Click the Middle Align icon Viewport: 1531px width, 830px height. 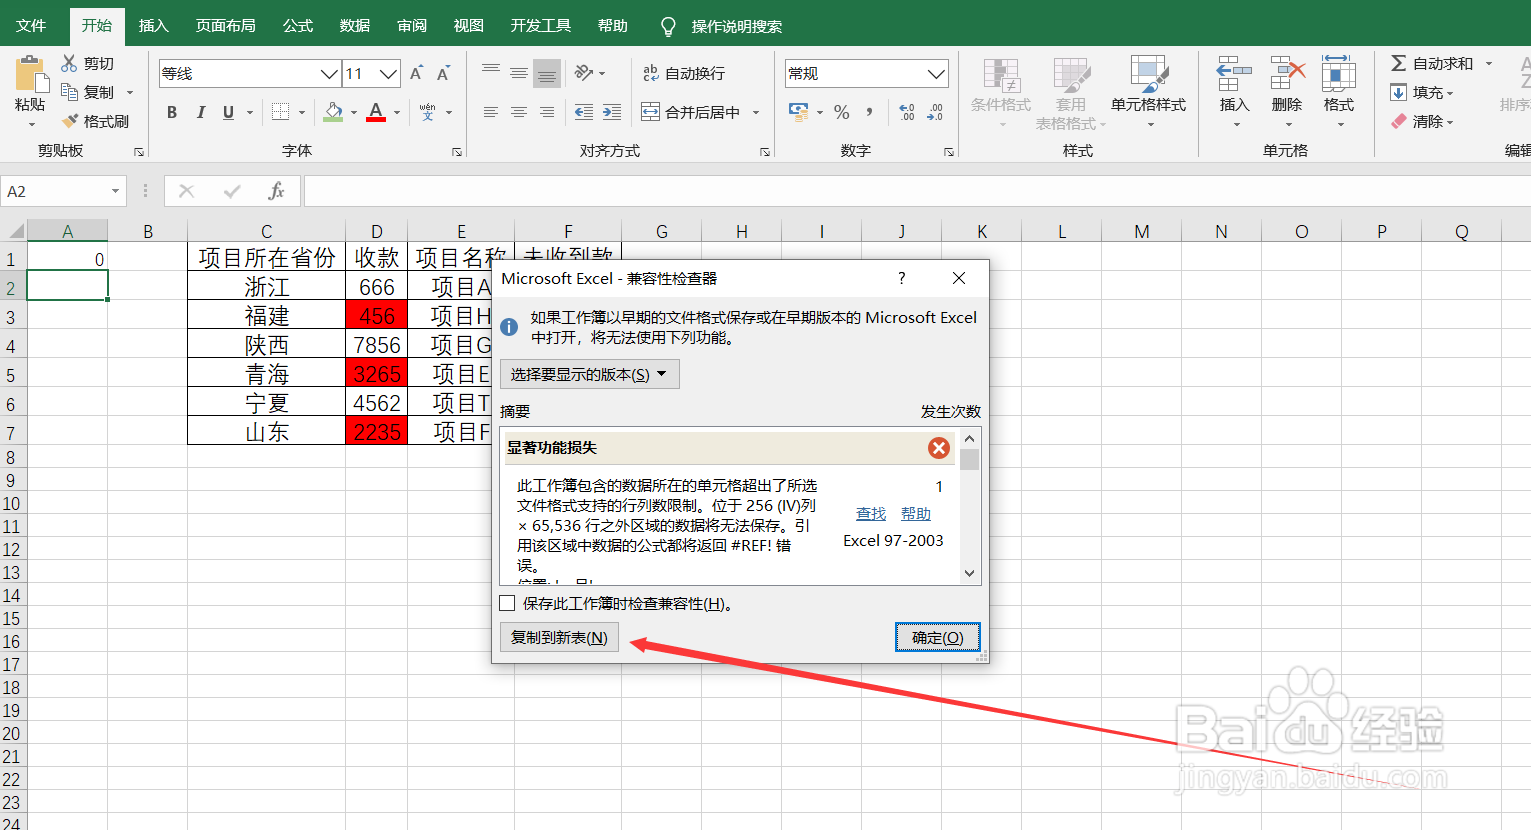(x=519, y=73)
